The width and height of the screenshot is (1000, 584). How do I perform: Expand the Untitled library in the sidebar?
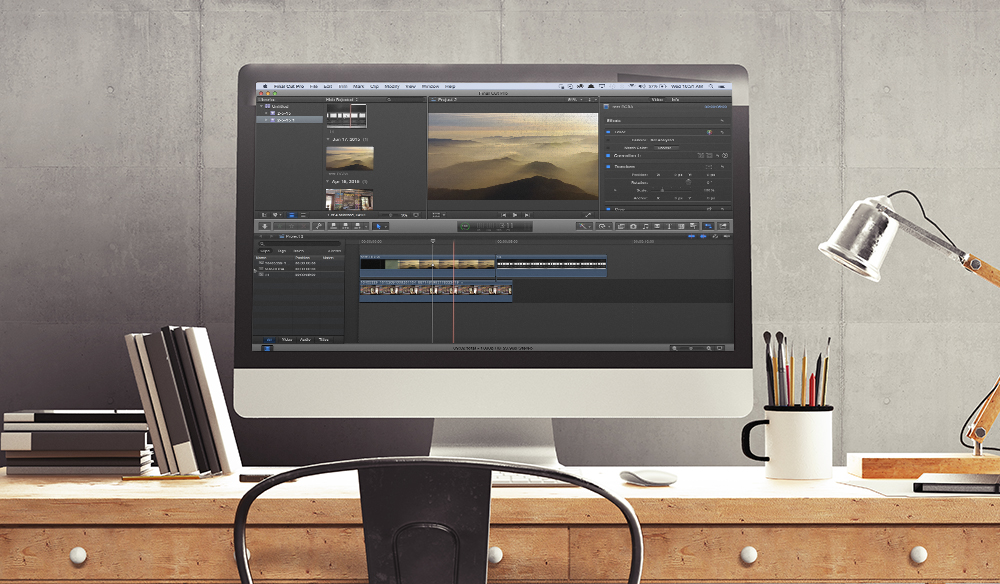click(x=261, y=106)
